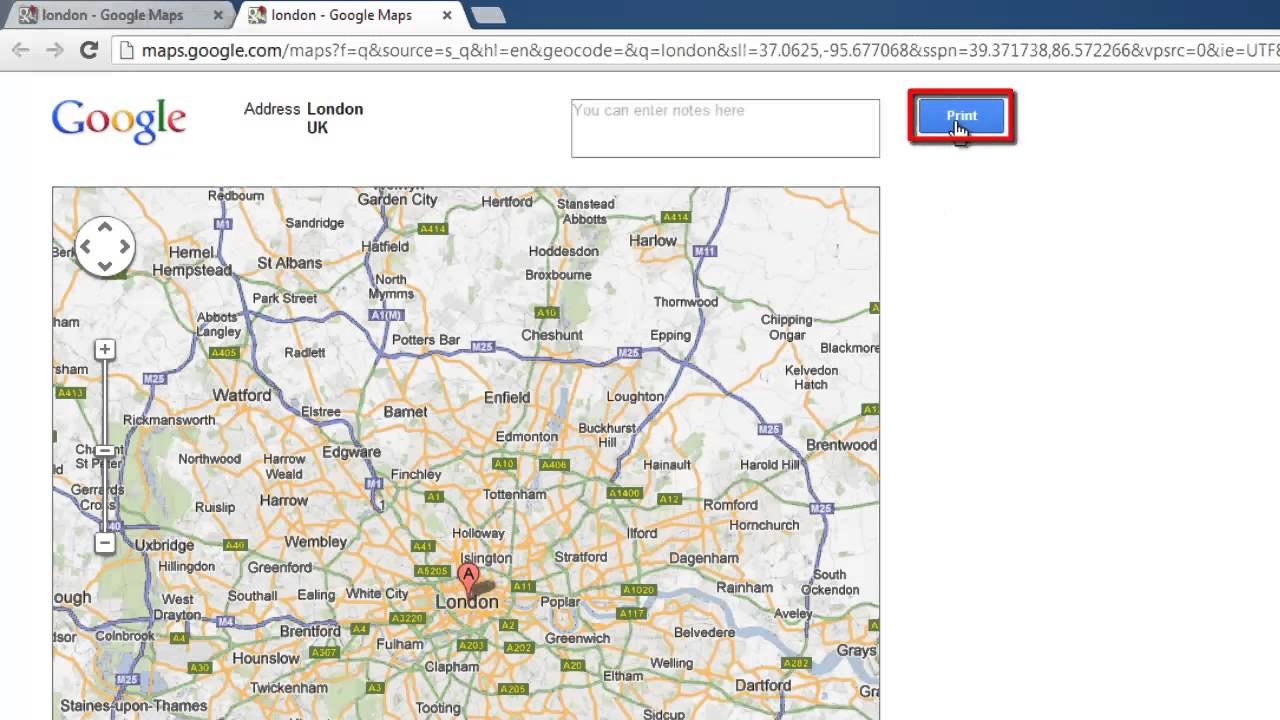Click the Dagenham label on the map
This screenshot has height=720, width=1280.
pos(703,558)
